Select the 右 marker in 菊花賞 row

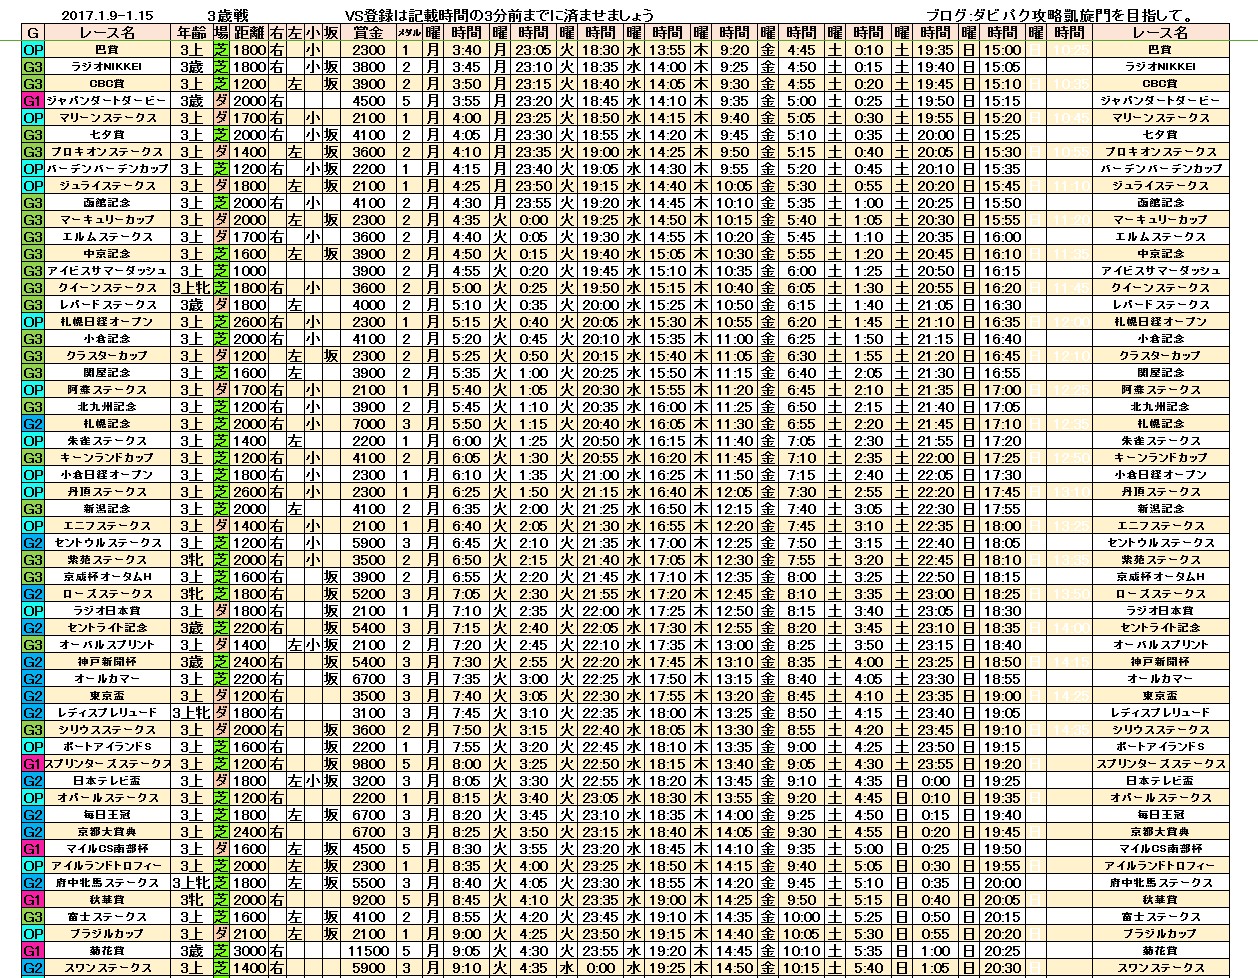point(277,951)
